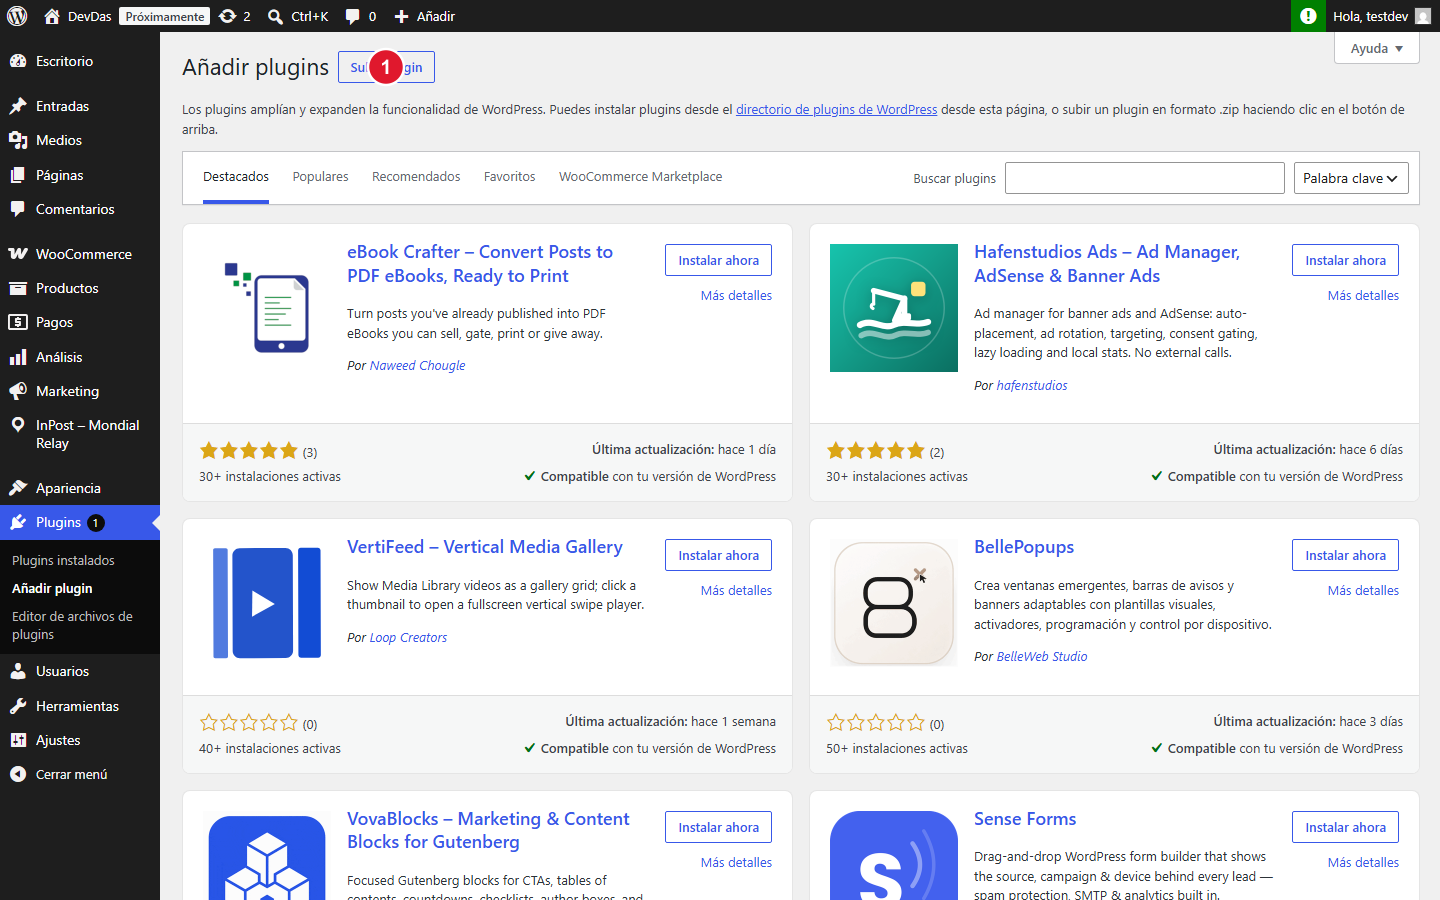This screenshot has width=1440, height=900.
Task: Click the Buscar plugins search field
Action: pos(1144,178)
